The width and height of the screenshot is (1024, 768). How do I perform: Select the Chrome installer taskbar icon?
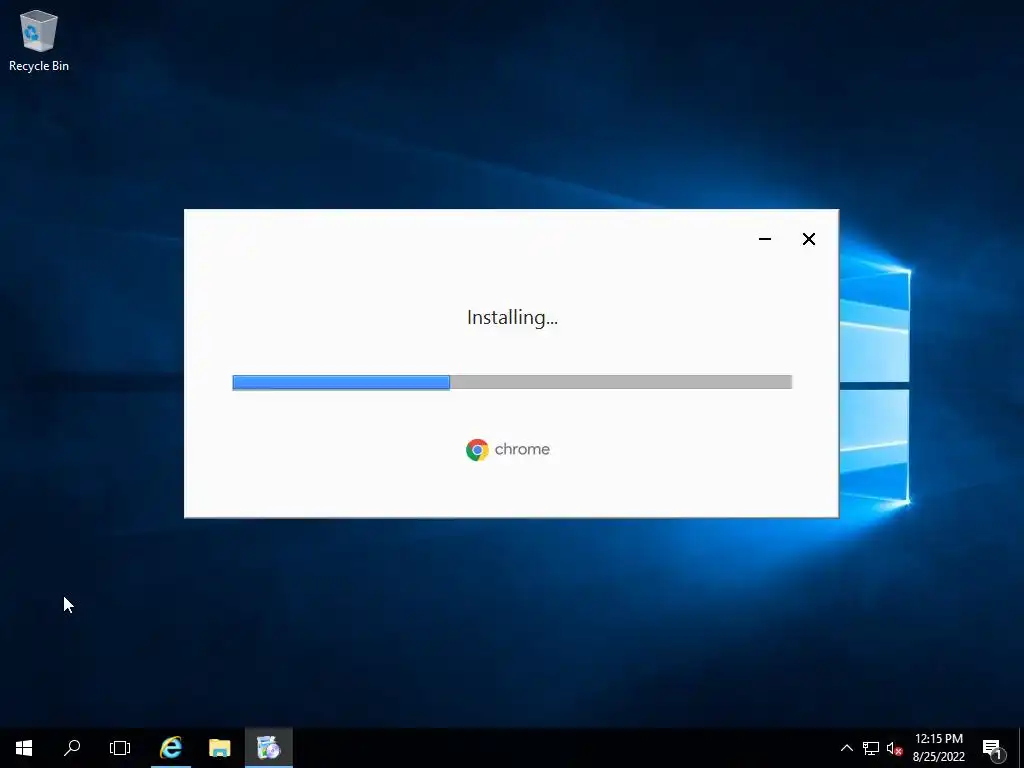coord(268,748)
